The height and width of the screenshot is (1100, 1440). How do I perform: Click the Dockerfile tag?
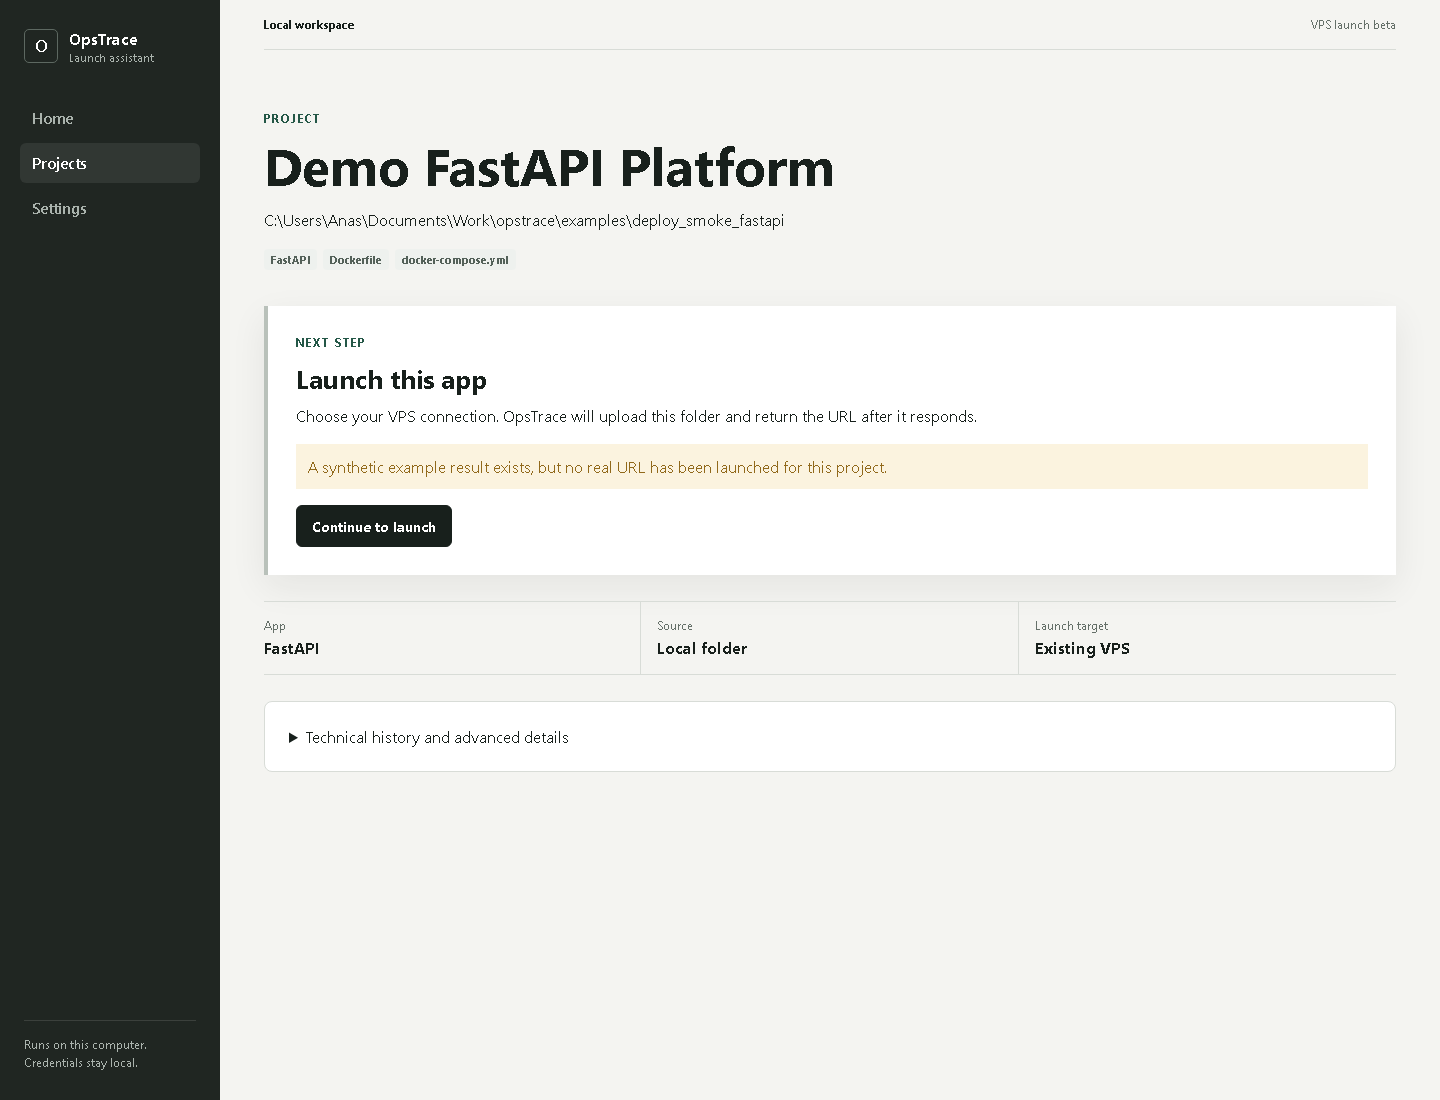coord(355,260)
